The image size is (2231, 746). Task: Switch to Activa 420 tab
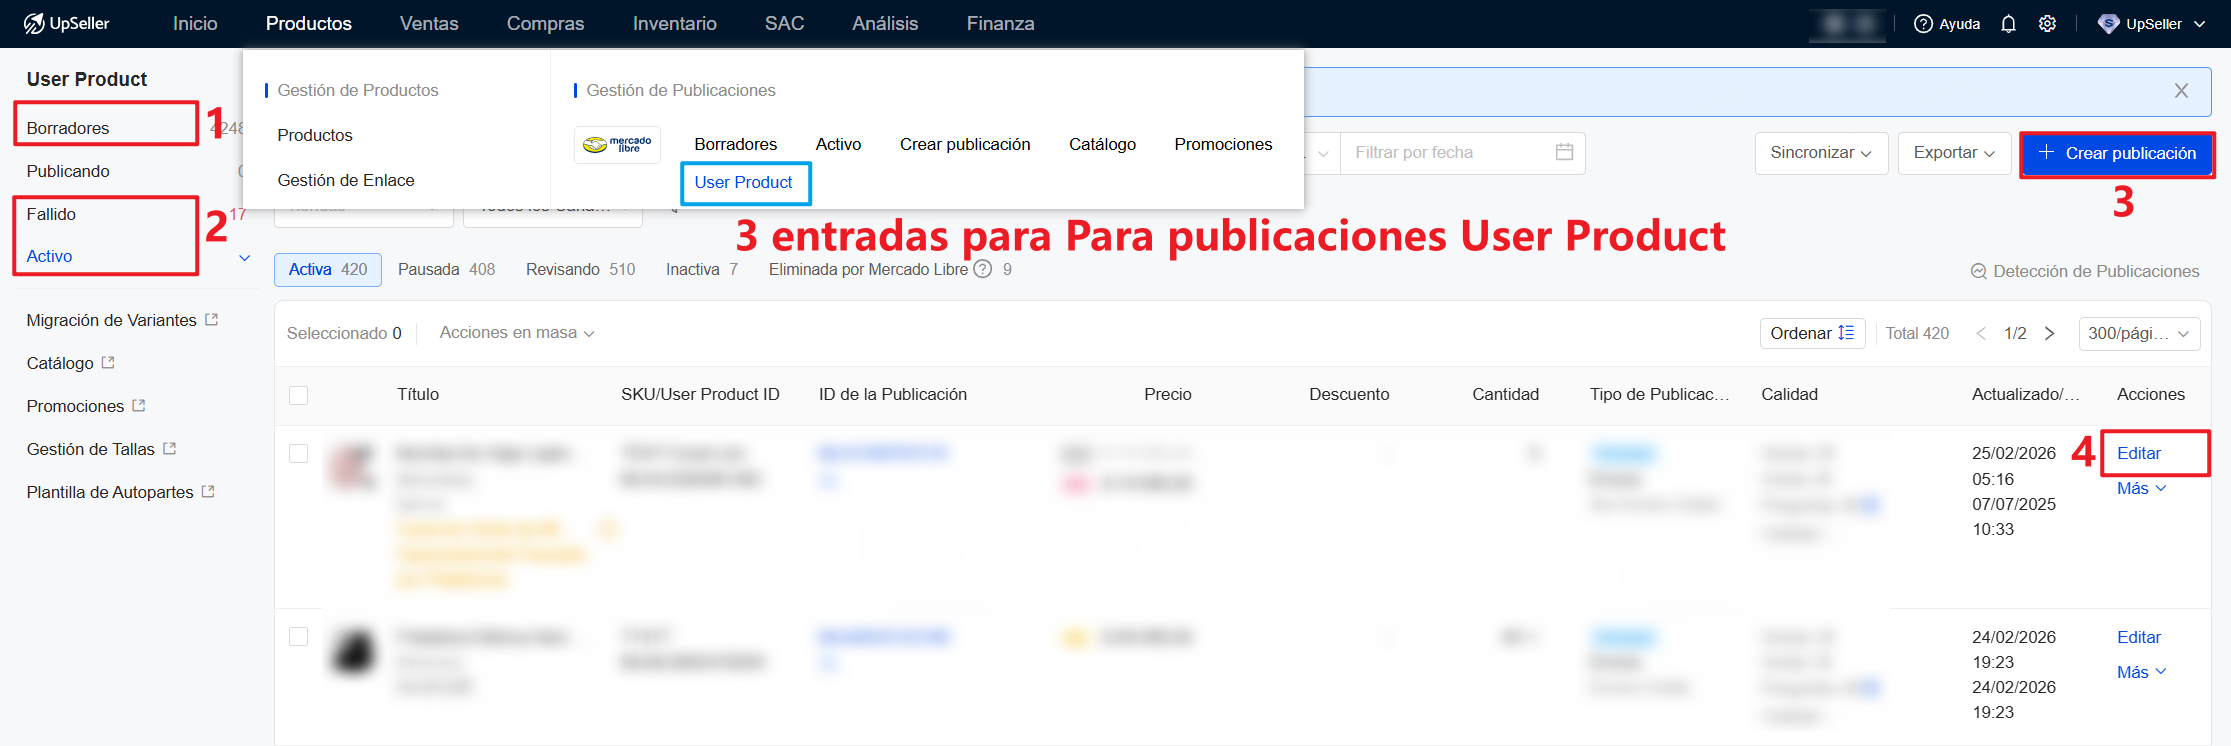point(328,269)
